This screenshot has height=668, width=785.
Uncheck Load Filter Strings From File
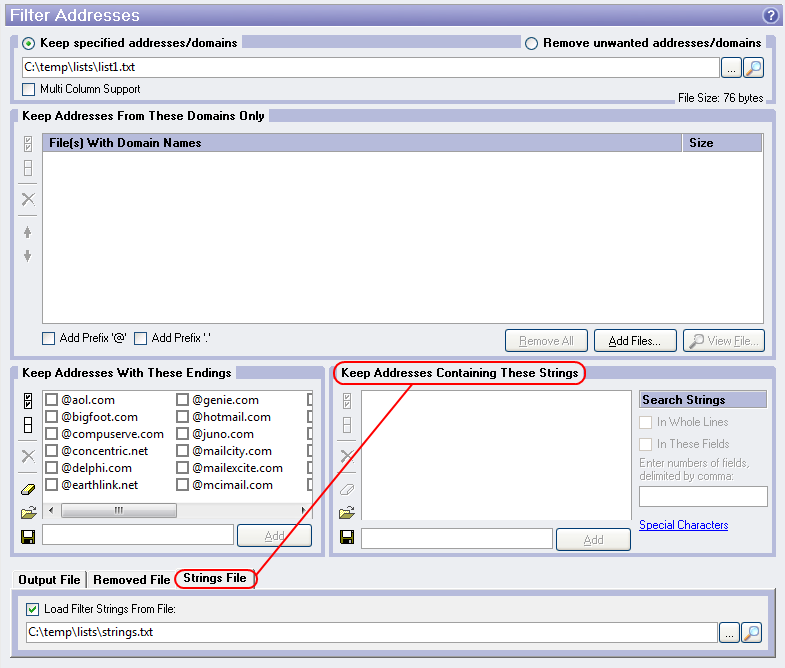(34, 609)
